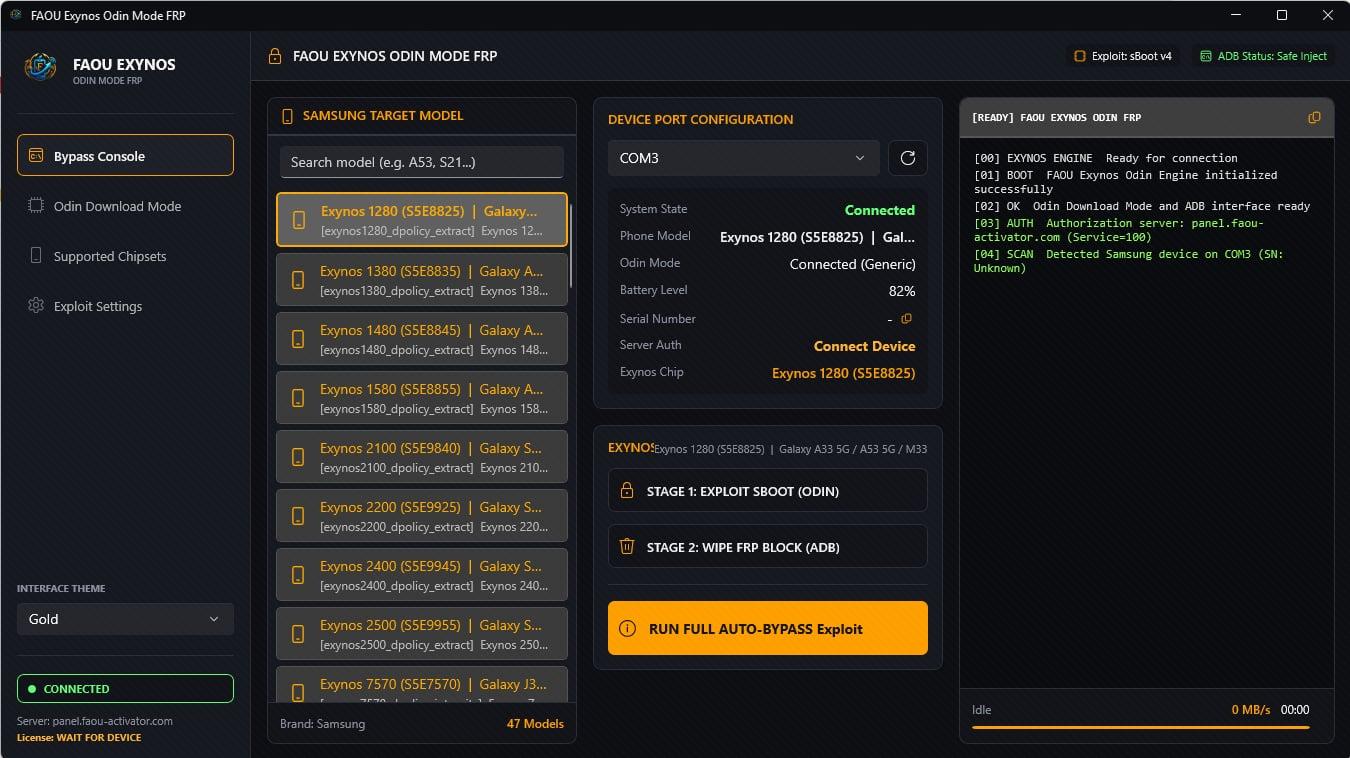Select Exynos 2500 (S5E9955) model
The image size is (1350, 758).
(422, 634)
